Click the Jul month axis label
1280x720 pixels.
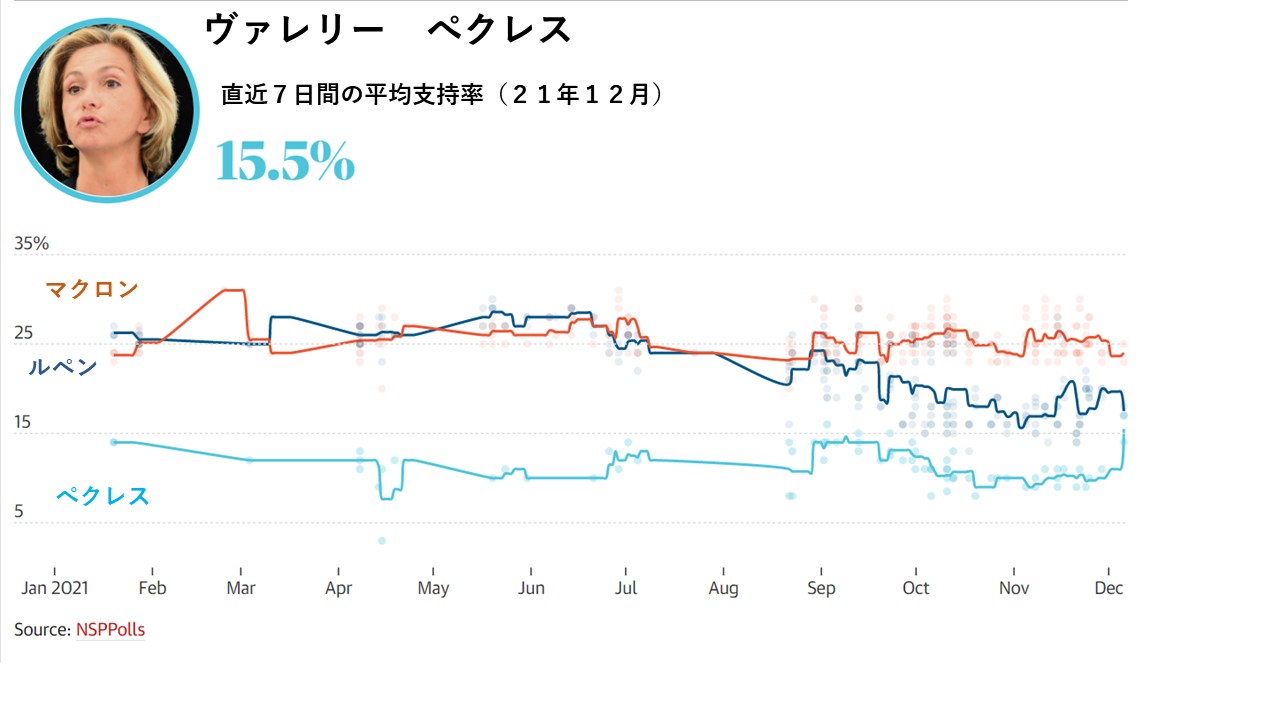627,588
